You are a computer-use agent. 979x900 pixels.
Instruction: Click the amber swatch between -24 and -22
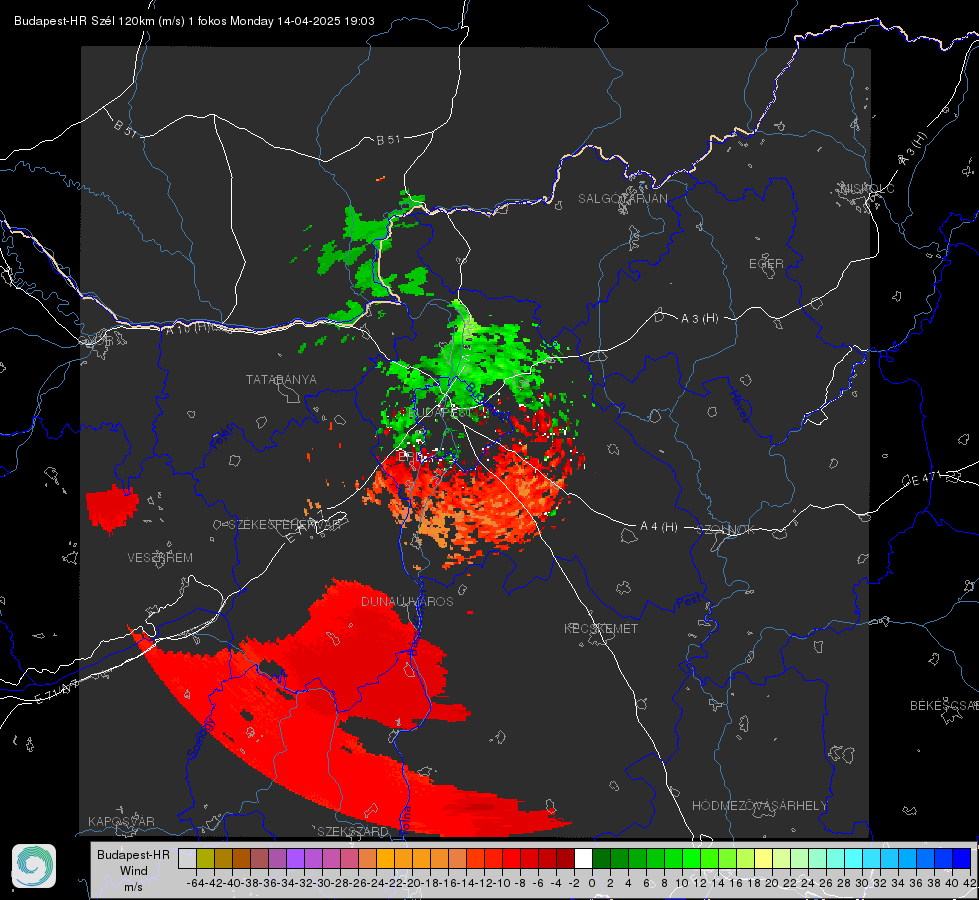coord(385,859)
